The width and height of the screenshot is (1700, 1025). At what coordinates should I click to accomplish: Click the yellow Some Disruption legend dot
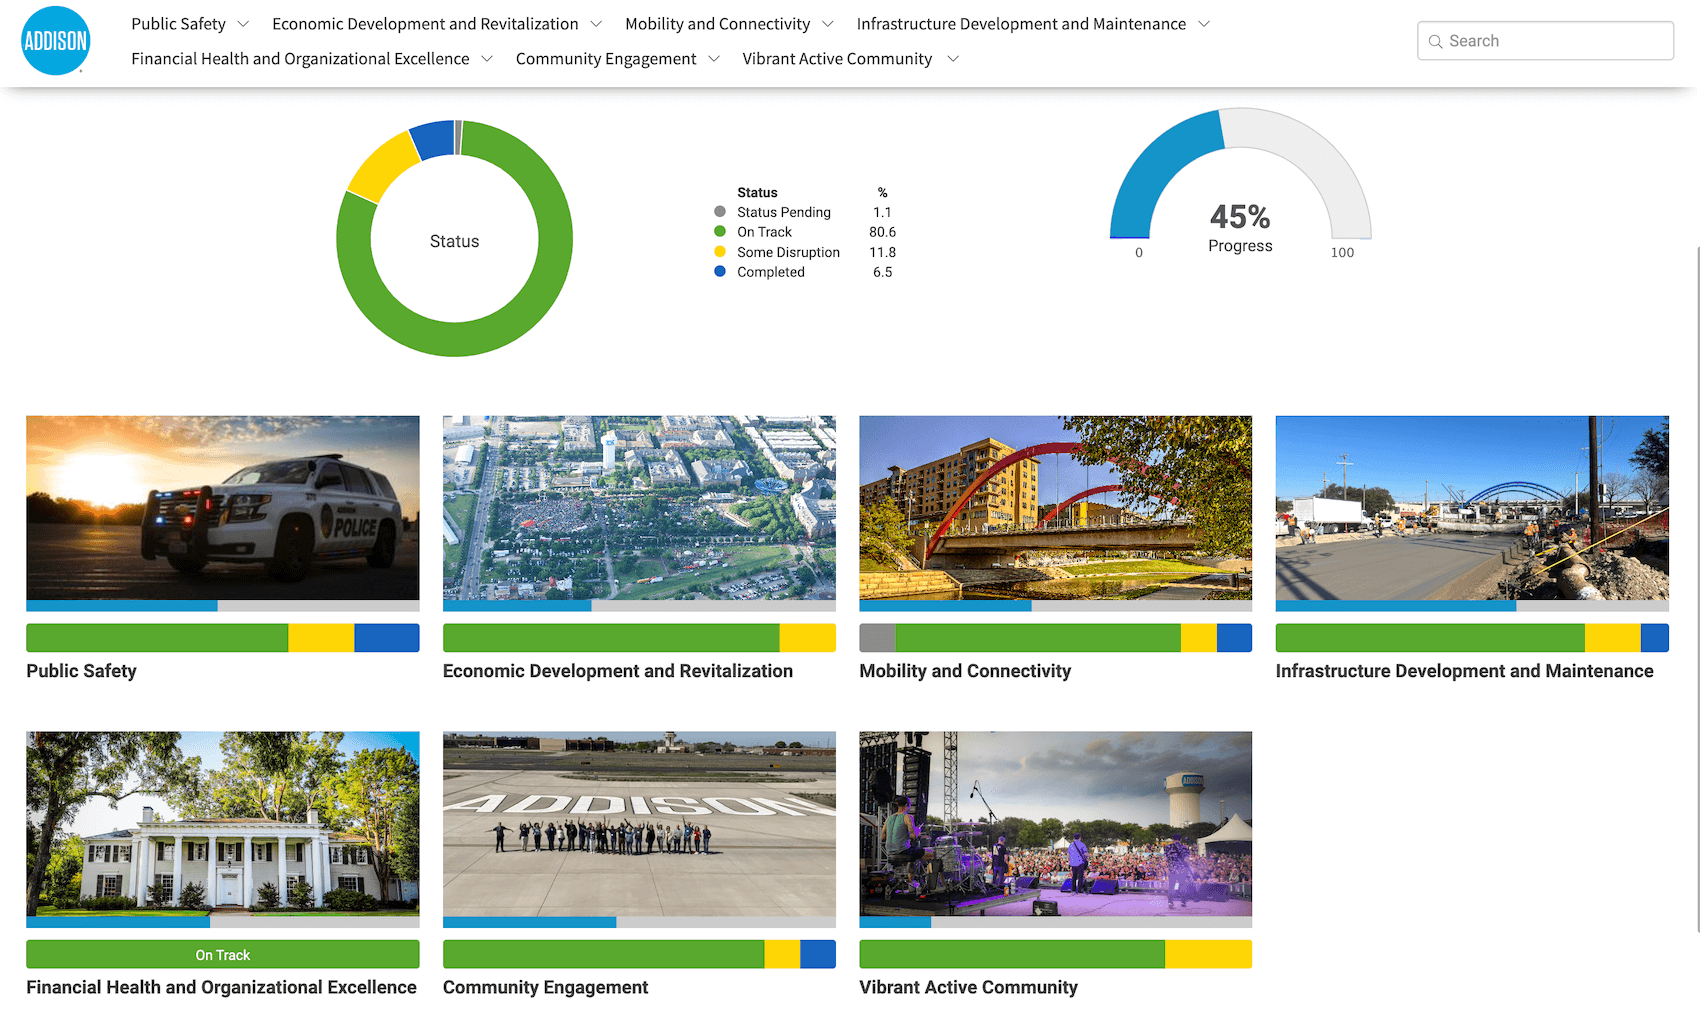click(x=720, y=252)
